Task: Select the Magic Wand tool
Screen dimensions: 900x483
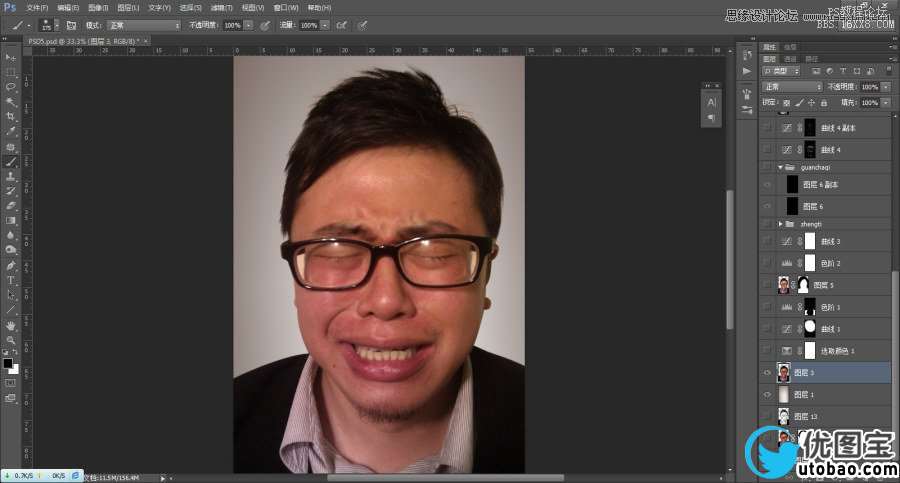Action: point(10,102)
